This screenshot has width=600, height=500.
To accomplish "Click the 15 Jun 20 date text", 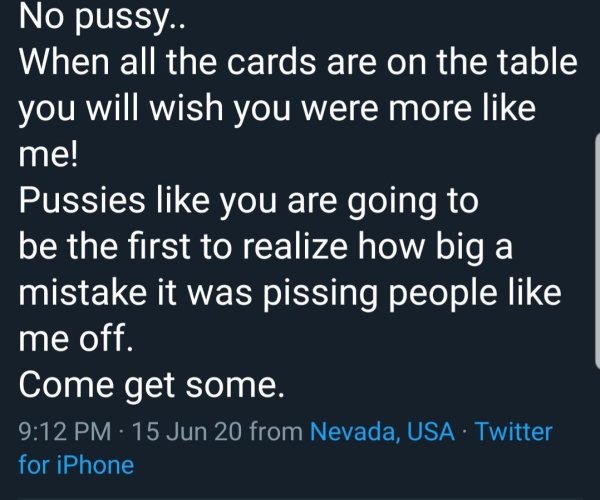I will [187, 432].
